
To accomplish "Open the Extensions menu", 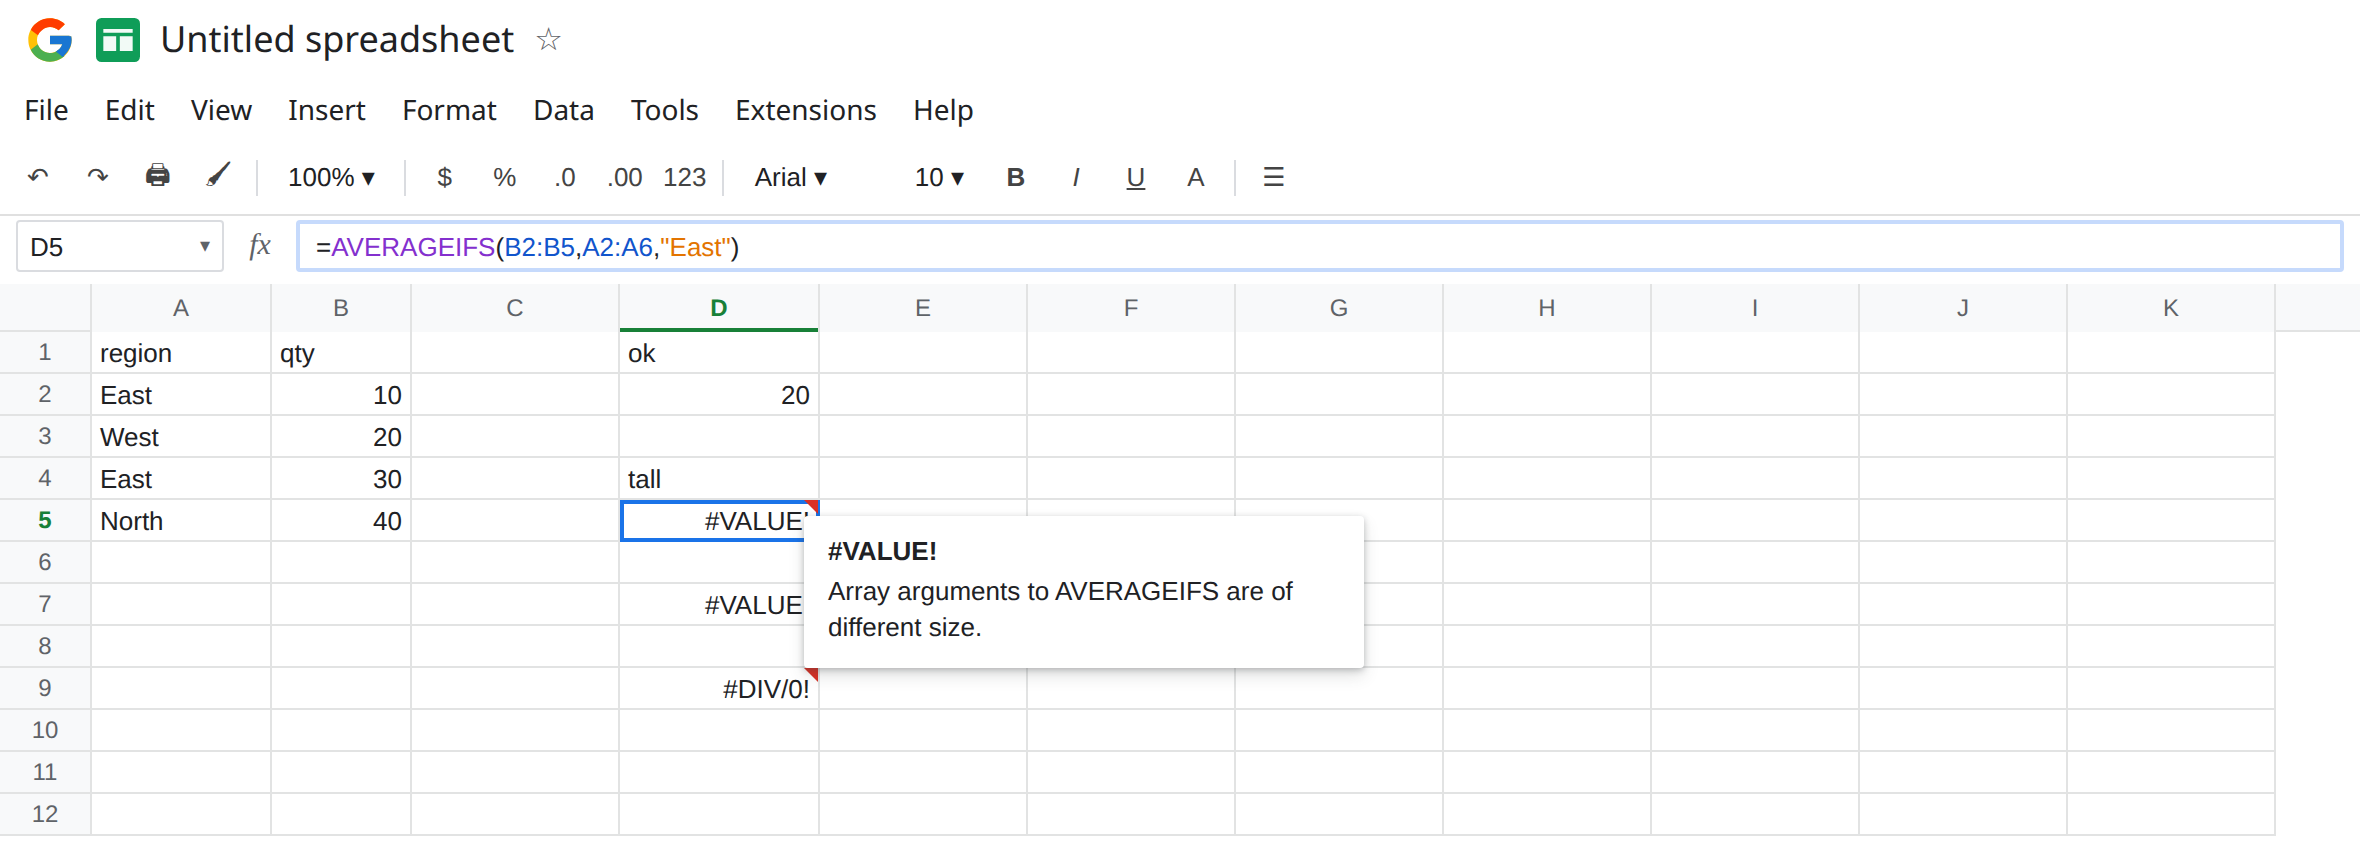I will (x=806, y=110).
